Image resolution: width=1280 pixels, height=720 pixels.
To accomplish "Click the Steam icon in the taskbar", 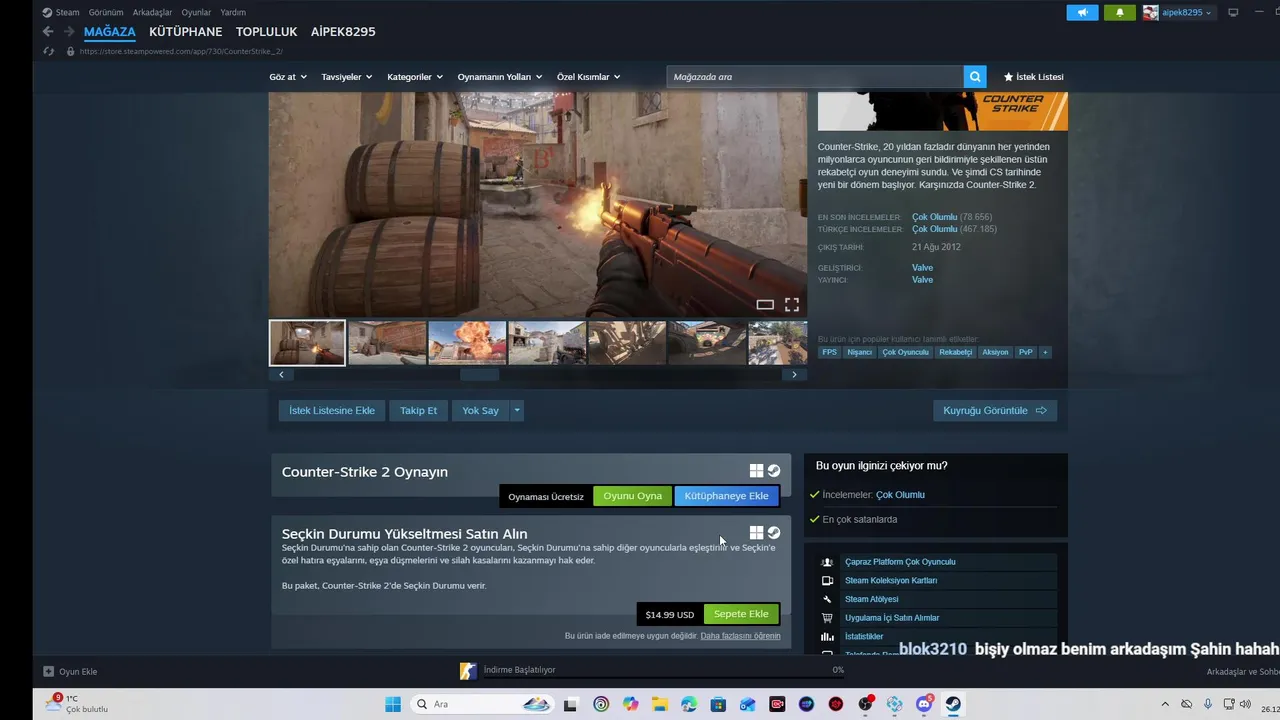I will pos(953,704).
